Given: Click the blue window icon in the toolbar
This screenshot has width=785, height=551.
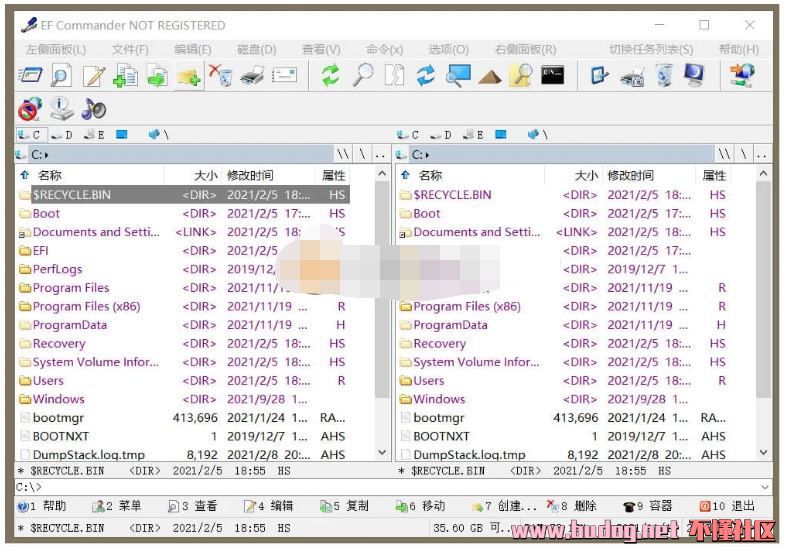Looking at the screenshot, I should tap(30, 75).
